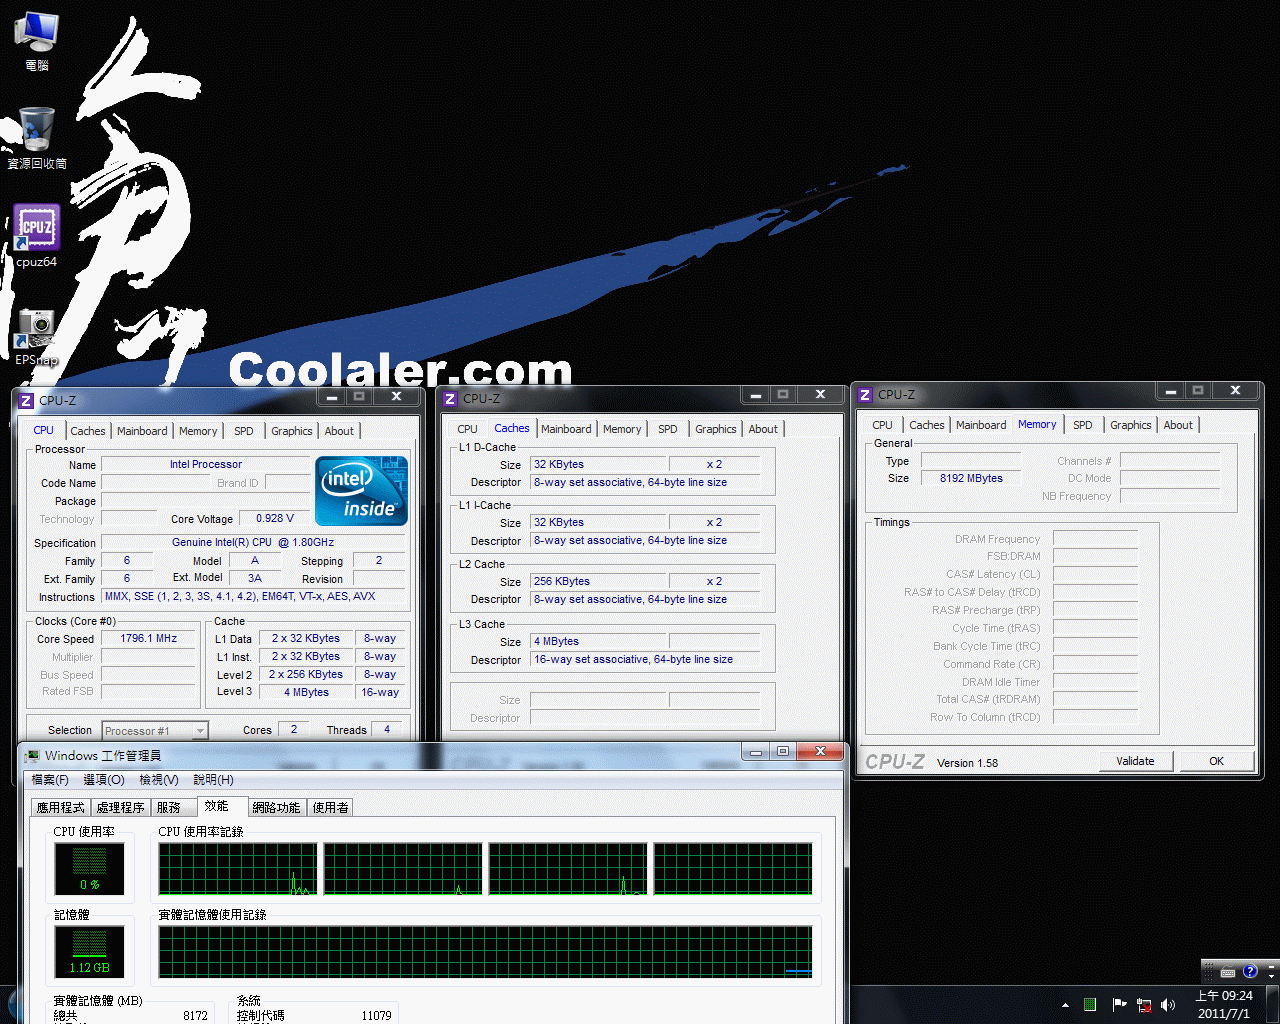Open the network status icon with red X
Viewport: 1280px width, 1024px height.
point(1143,1005)
